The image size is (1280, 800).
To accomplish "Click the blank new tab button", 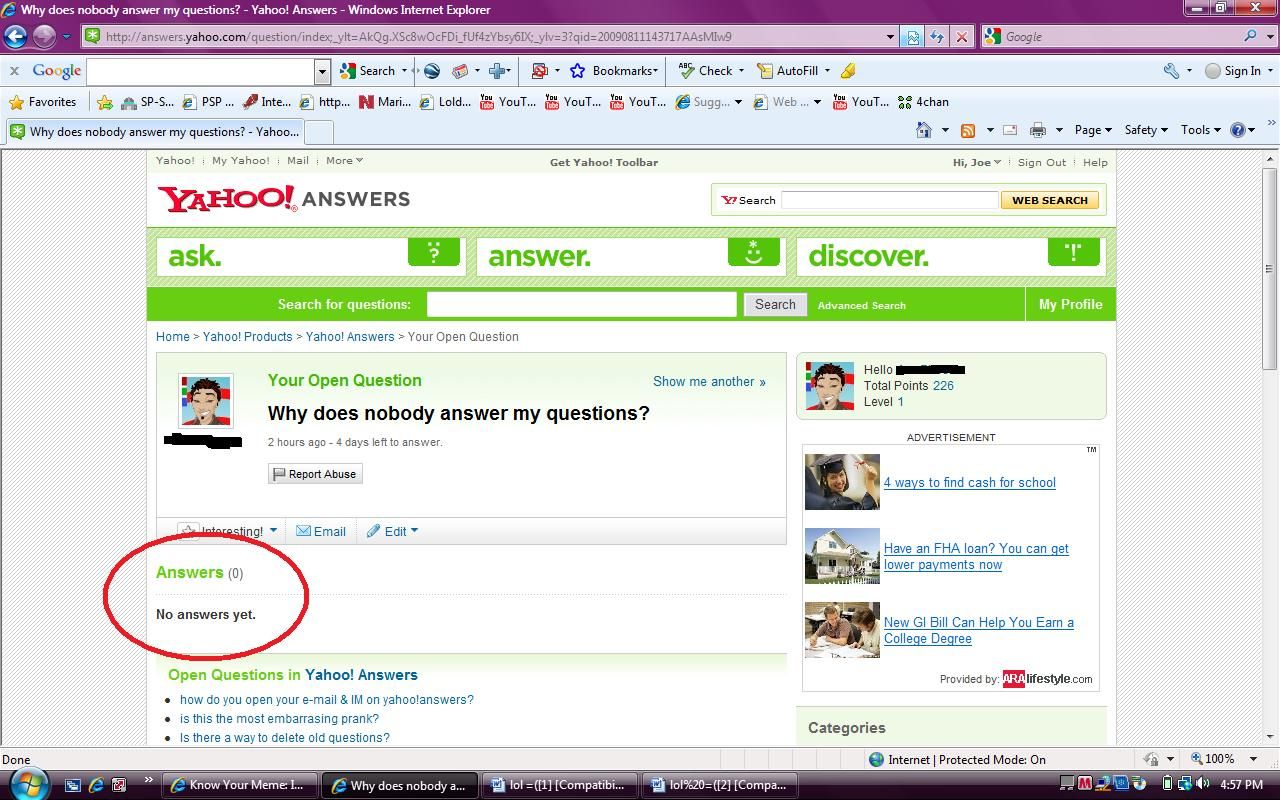I will tap(318, 132).
